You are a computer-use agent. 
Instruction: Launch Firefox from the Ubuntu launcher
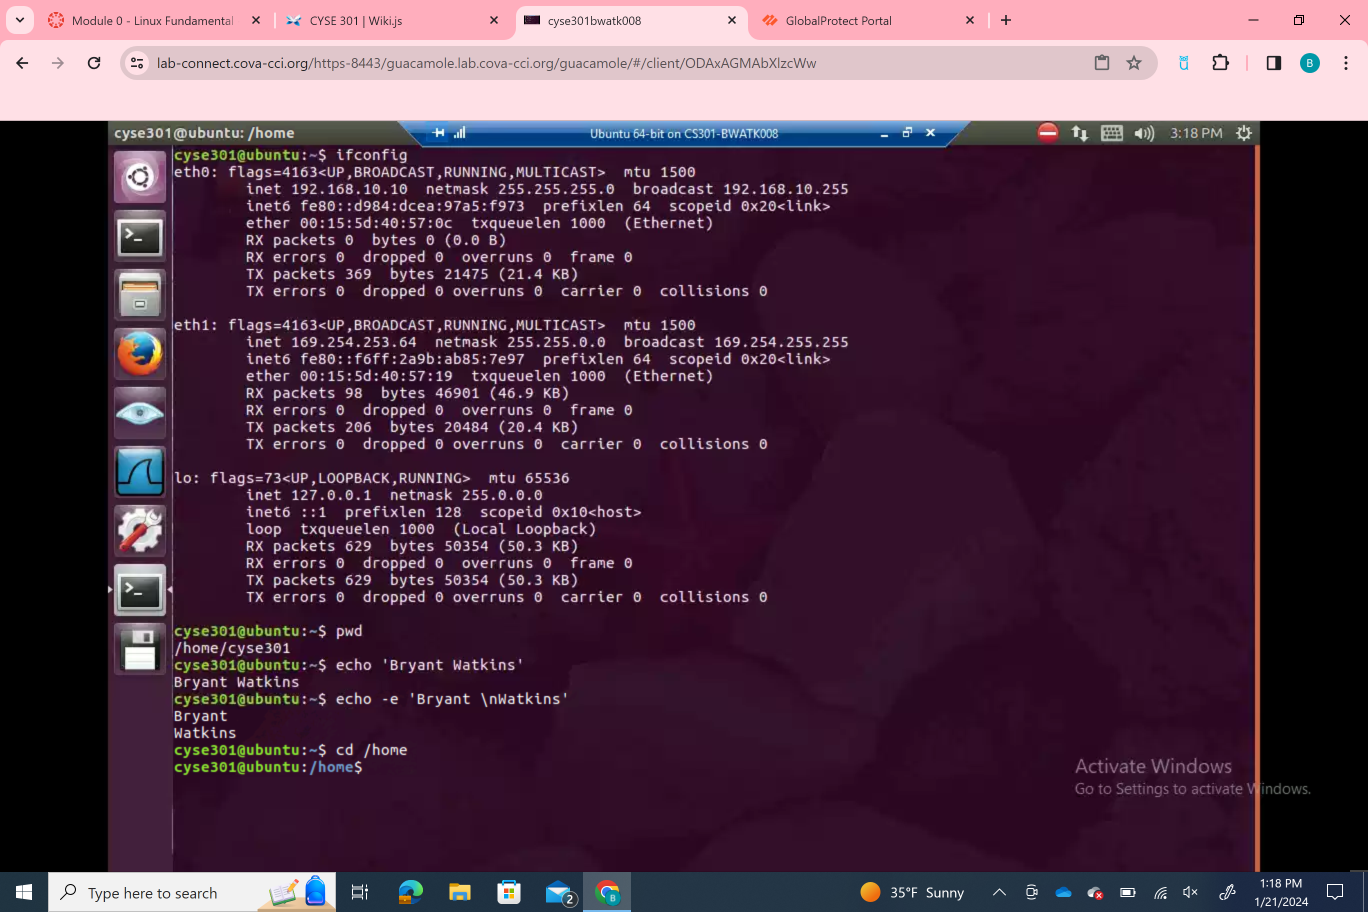click(x=140, y=354)
